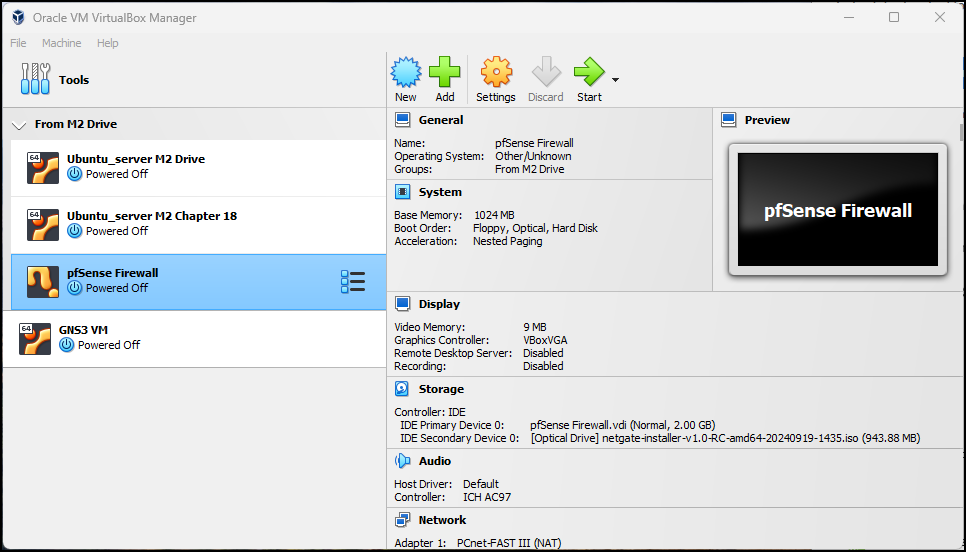The image size is (966, 552).
Task: Select the Ubuntu_server M2 Drive machine
Action: coord(198,168)
